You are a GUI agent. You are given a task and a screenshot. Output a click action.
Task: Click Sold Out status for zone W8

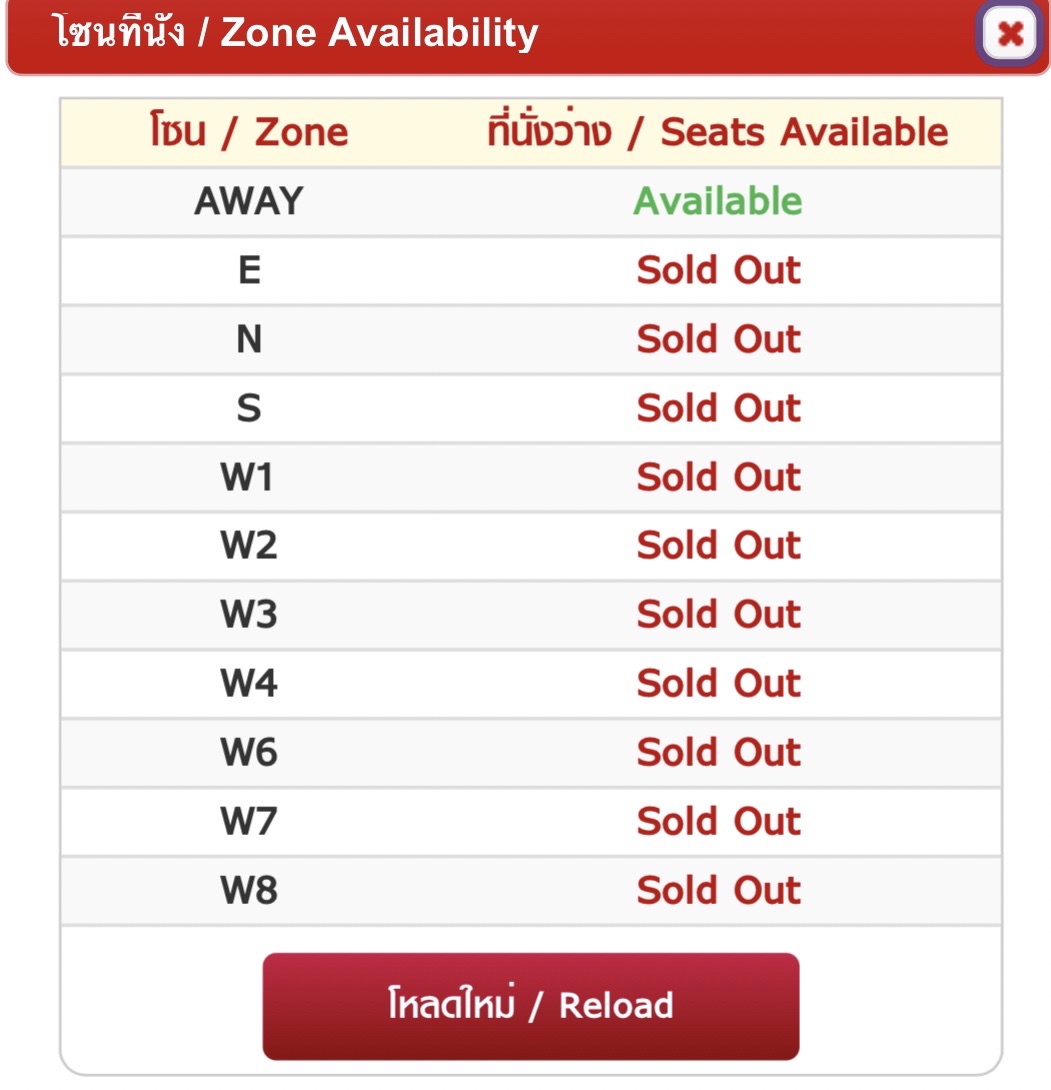[719, 890]
